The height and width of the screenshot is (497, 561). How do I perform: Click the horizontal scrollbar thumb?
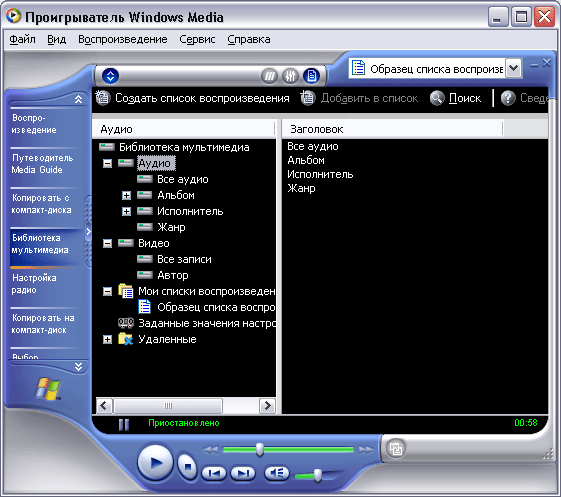click(x=168, y=406)
